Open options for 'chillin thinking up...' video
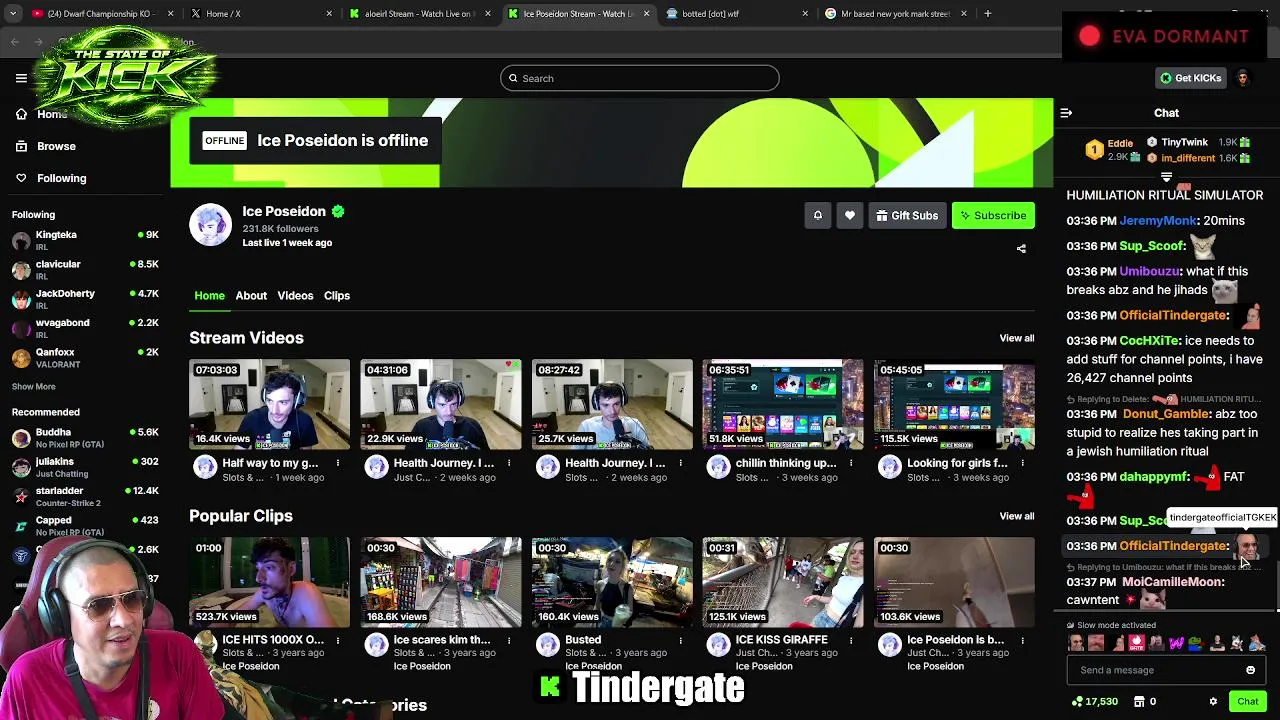Screen dimensions: 1280x720 click(x=851, y=463)
